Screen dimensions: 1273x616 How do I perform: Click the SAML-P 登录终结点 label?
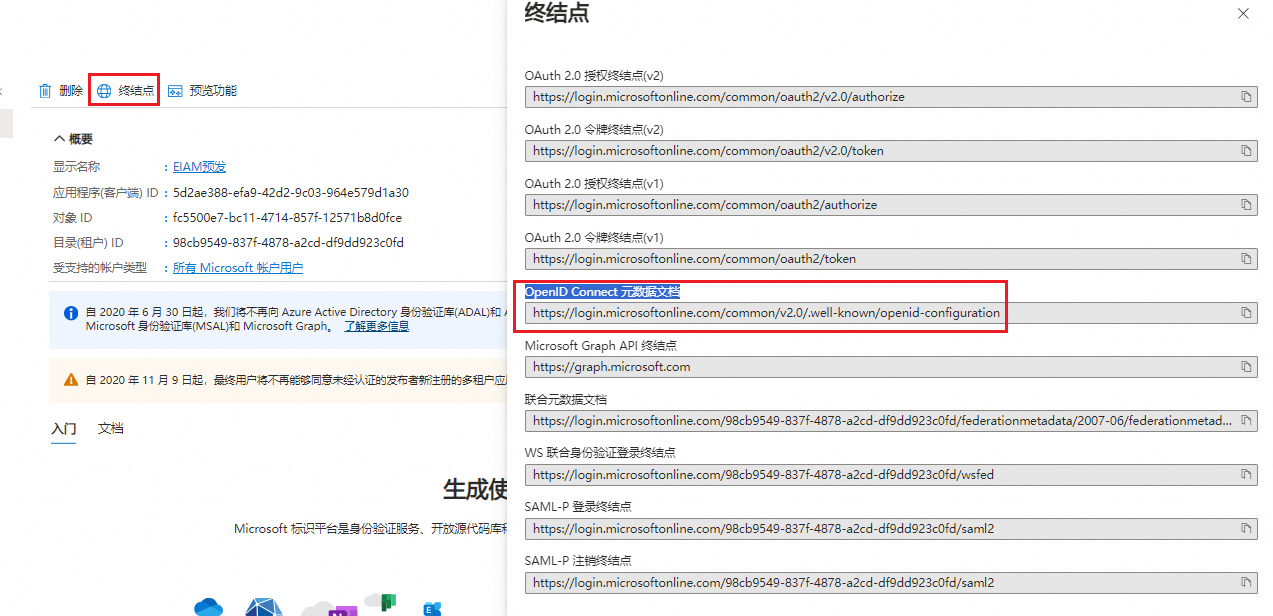point(578,507)
